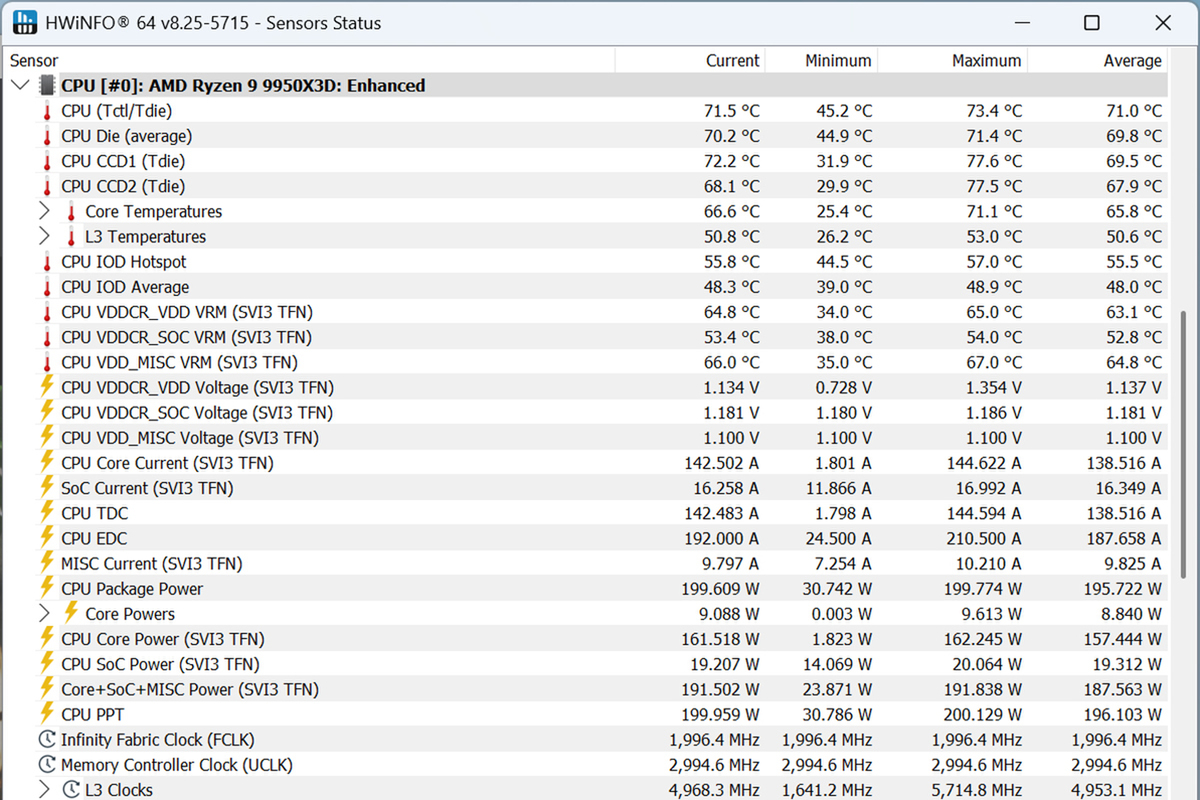Click lightning icon for CPU Core Power
Image resolution: width=1200 pixels, height=800 pixels.
[46, 639]
